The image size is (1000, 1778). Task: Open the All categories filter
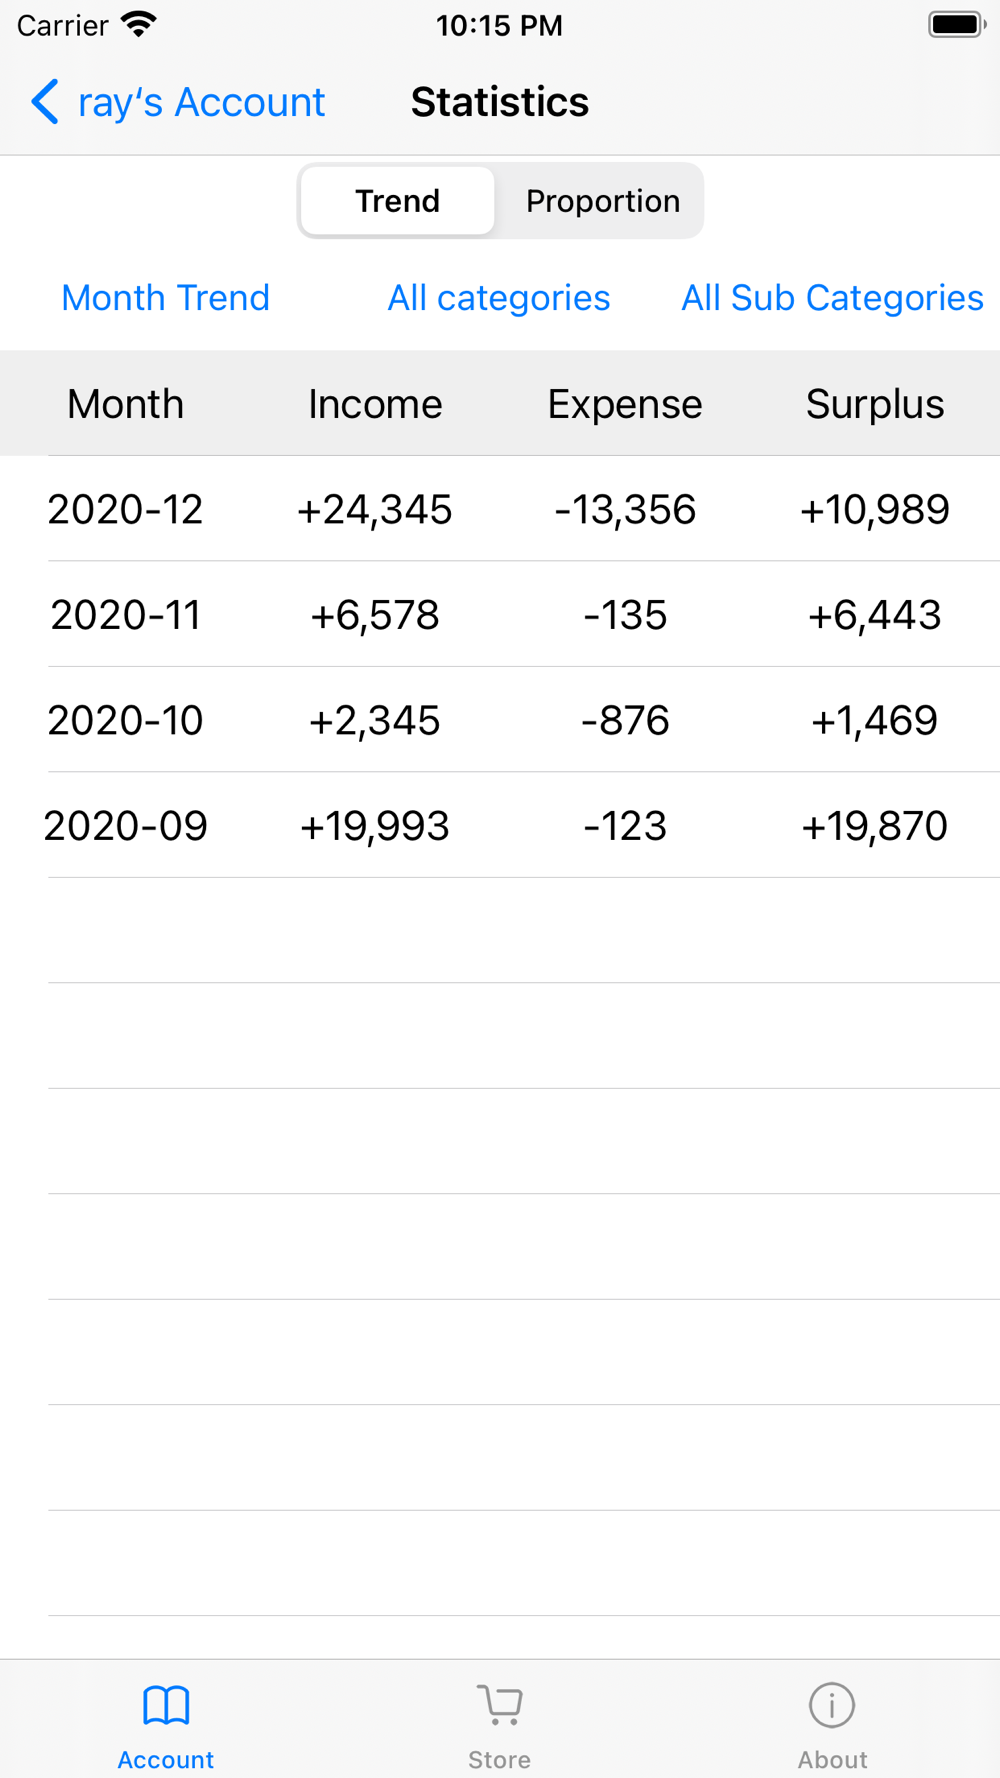click(499, 298)
